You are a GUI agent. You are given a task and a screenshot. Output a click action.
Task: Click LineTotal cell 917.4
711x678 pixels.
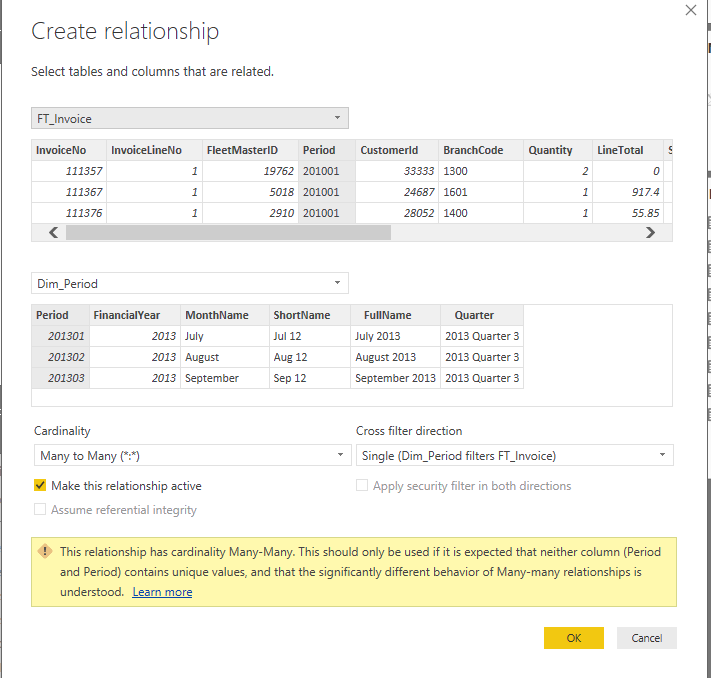(x=628, y=192)
